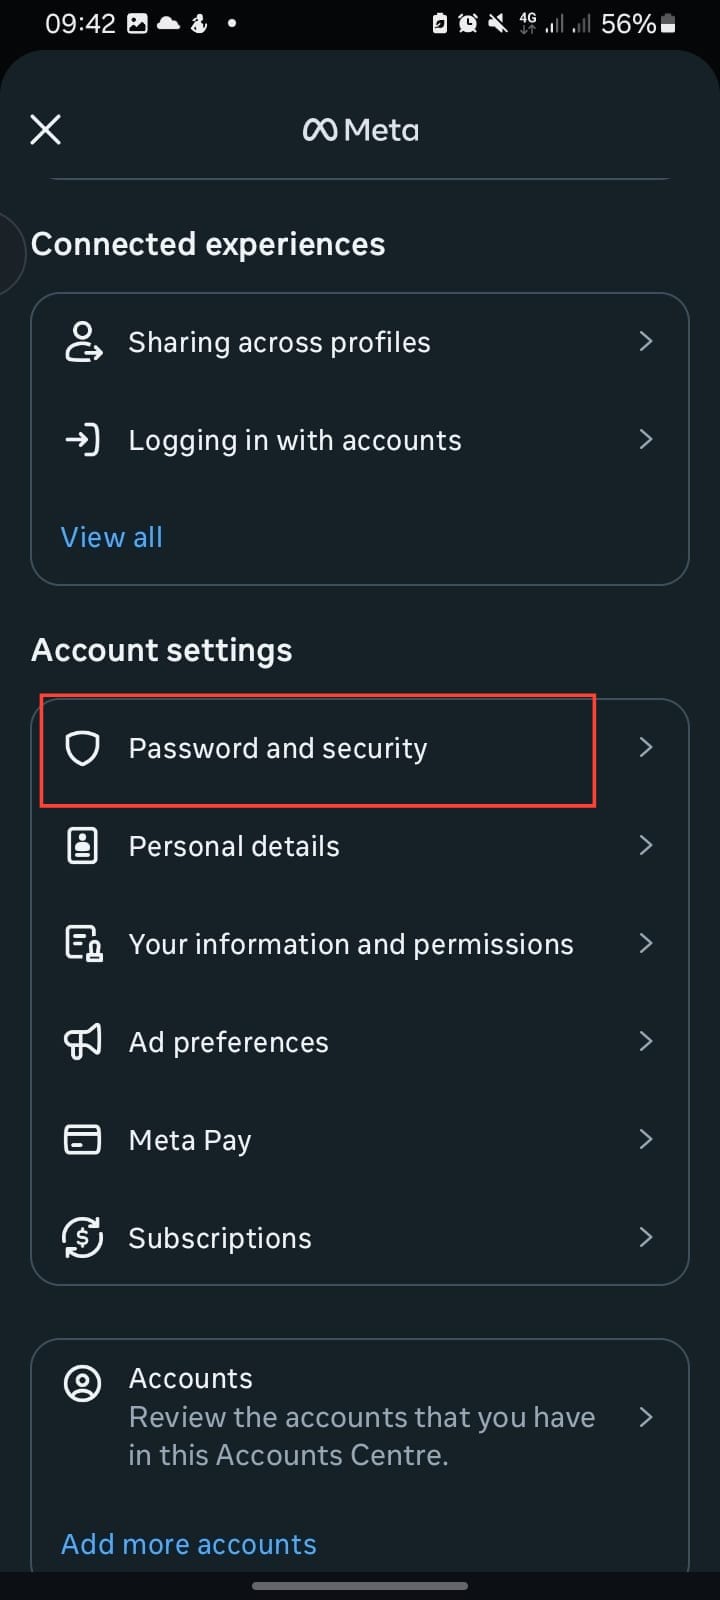The height and width of the screenshot is (1600, 720).
Task: Open the Personal details menu item
Action: (x=234, y=846)
